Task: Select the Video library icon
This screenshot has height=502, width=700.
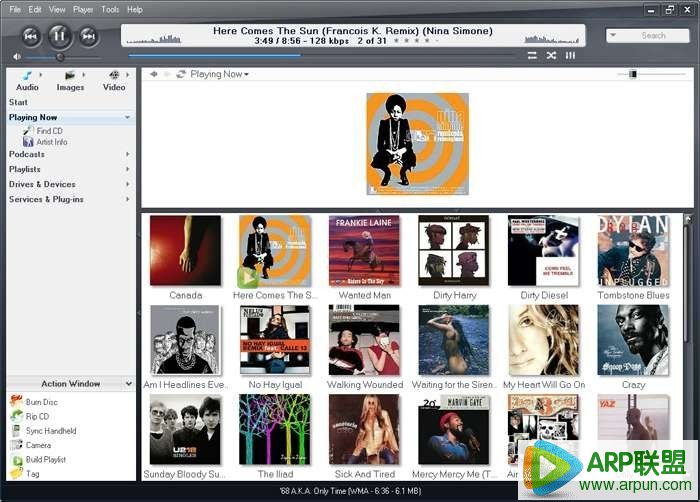Action: 114,81
